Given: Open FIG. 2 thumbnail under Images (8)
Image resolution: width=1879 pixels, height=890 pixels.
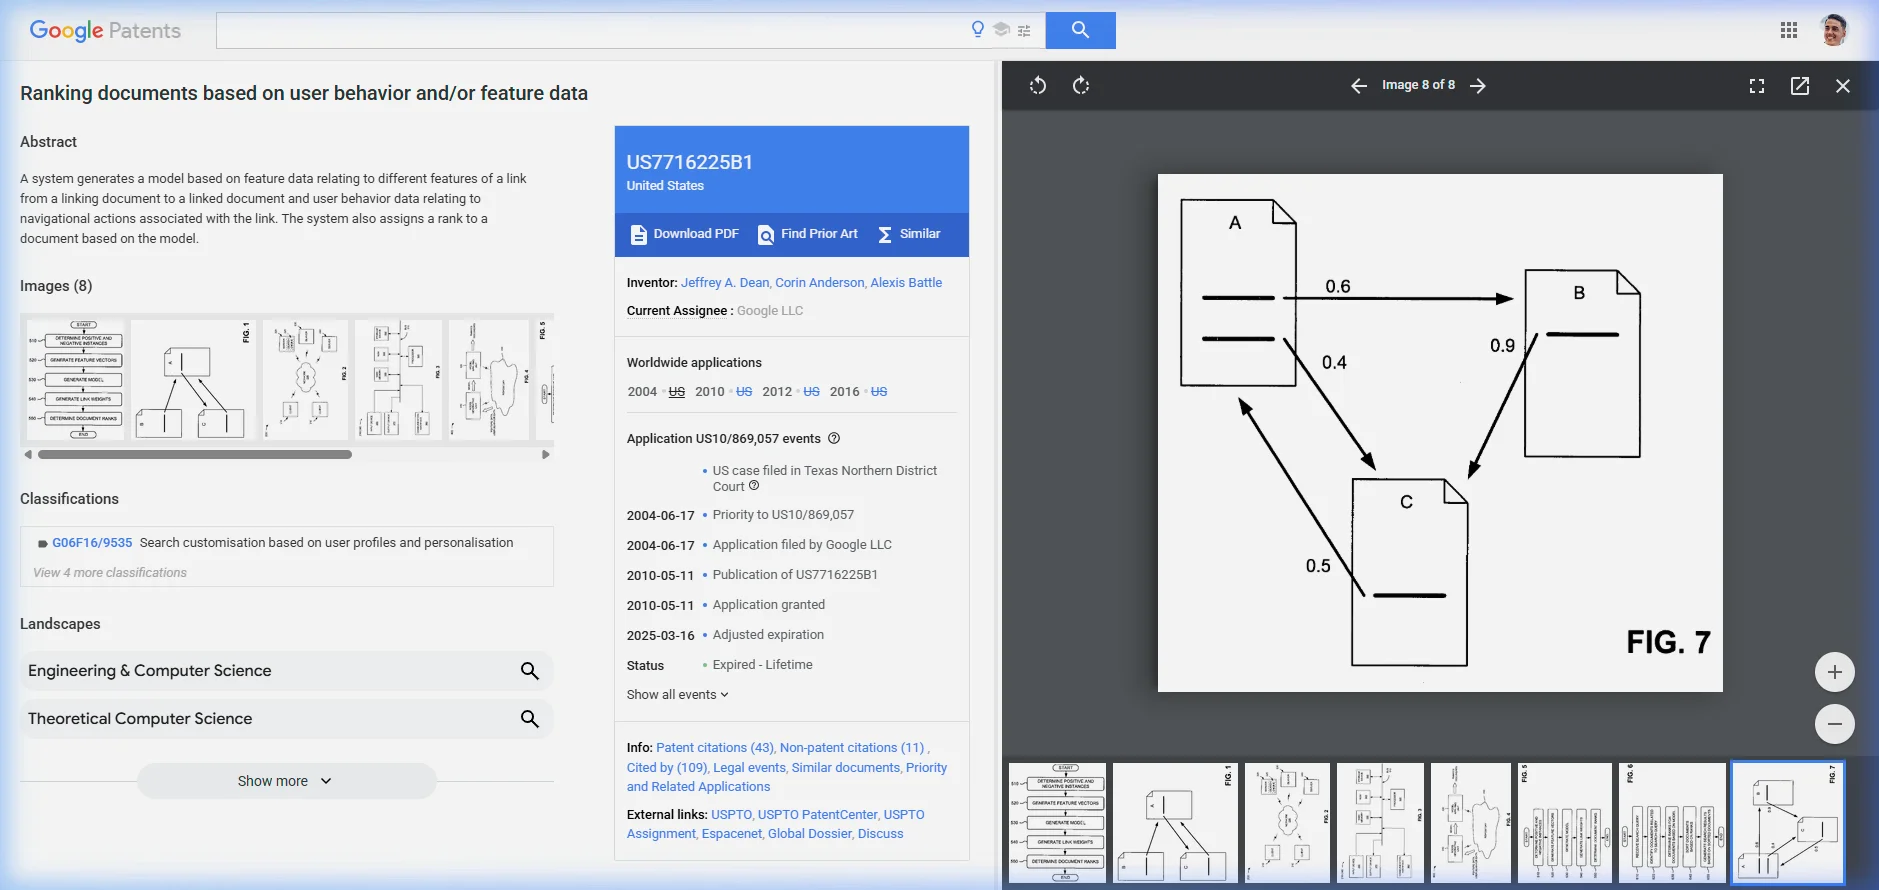Looking at the screenshot, I should 306,380.
